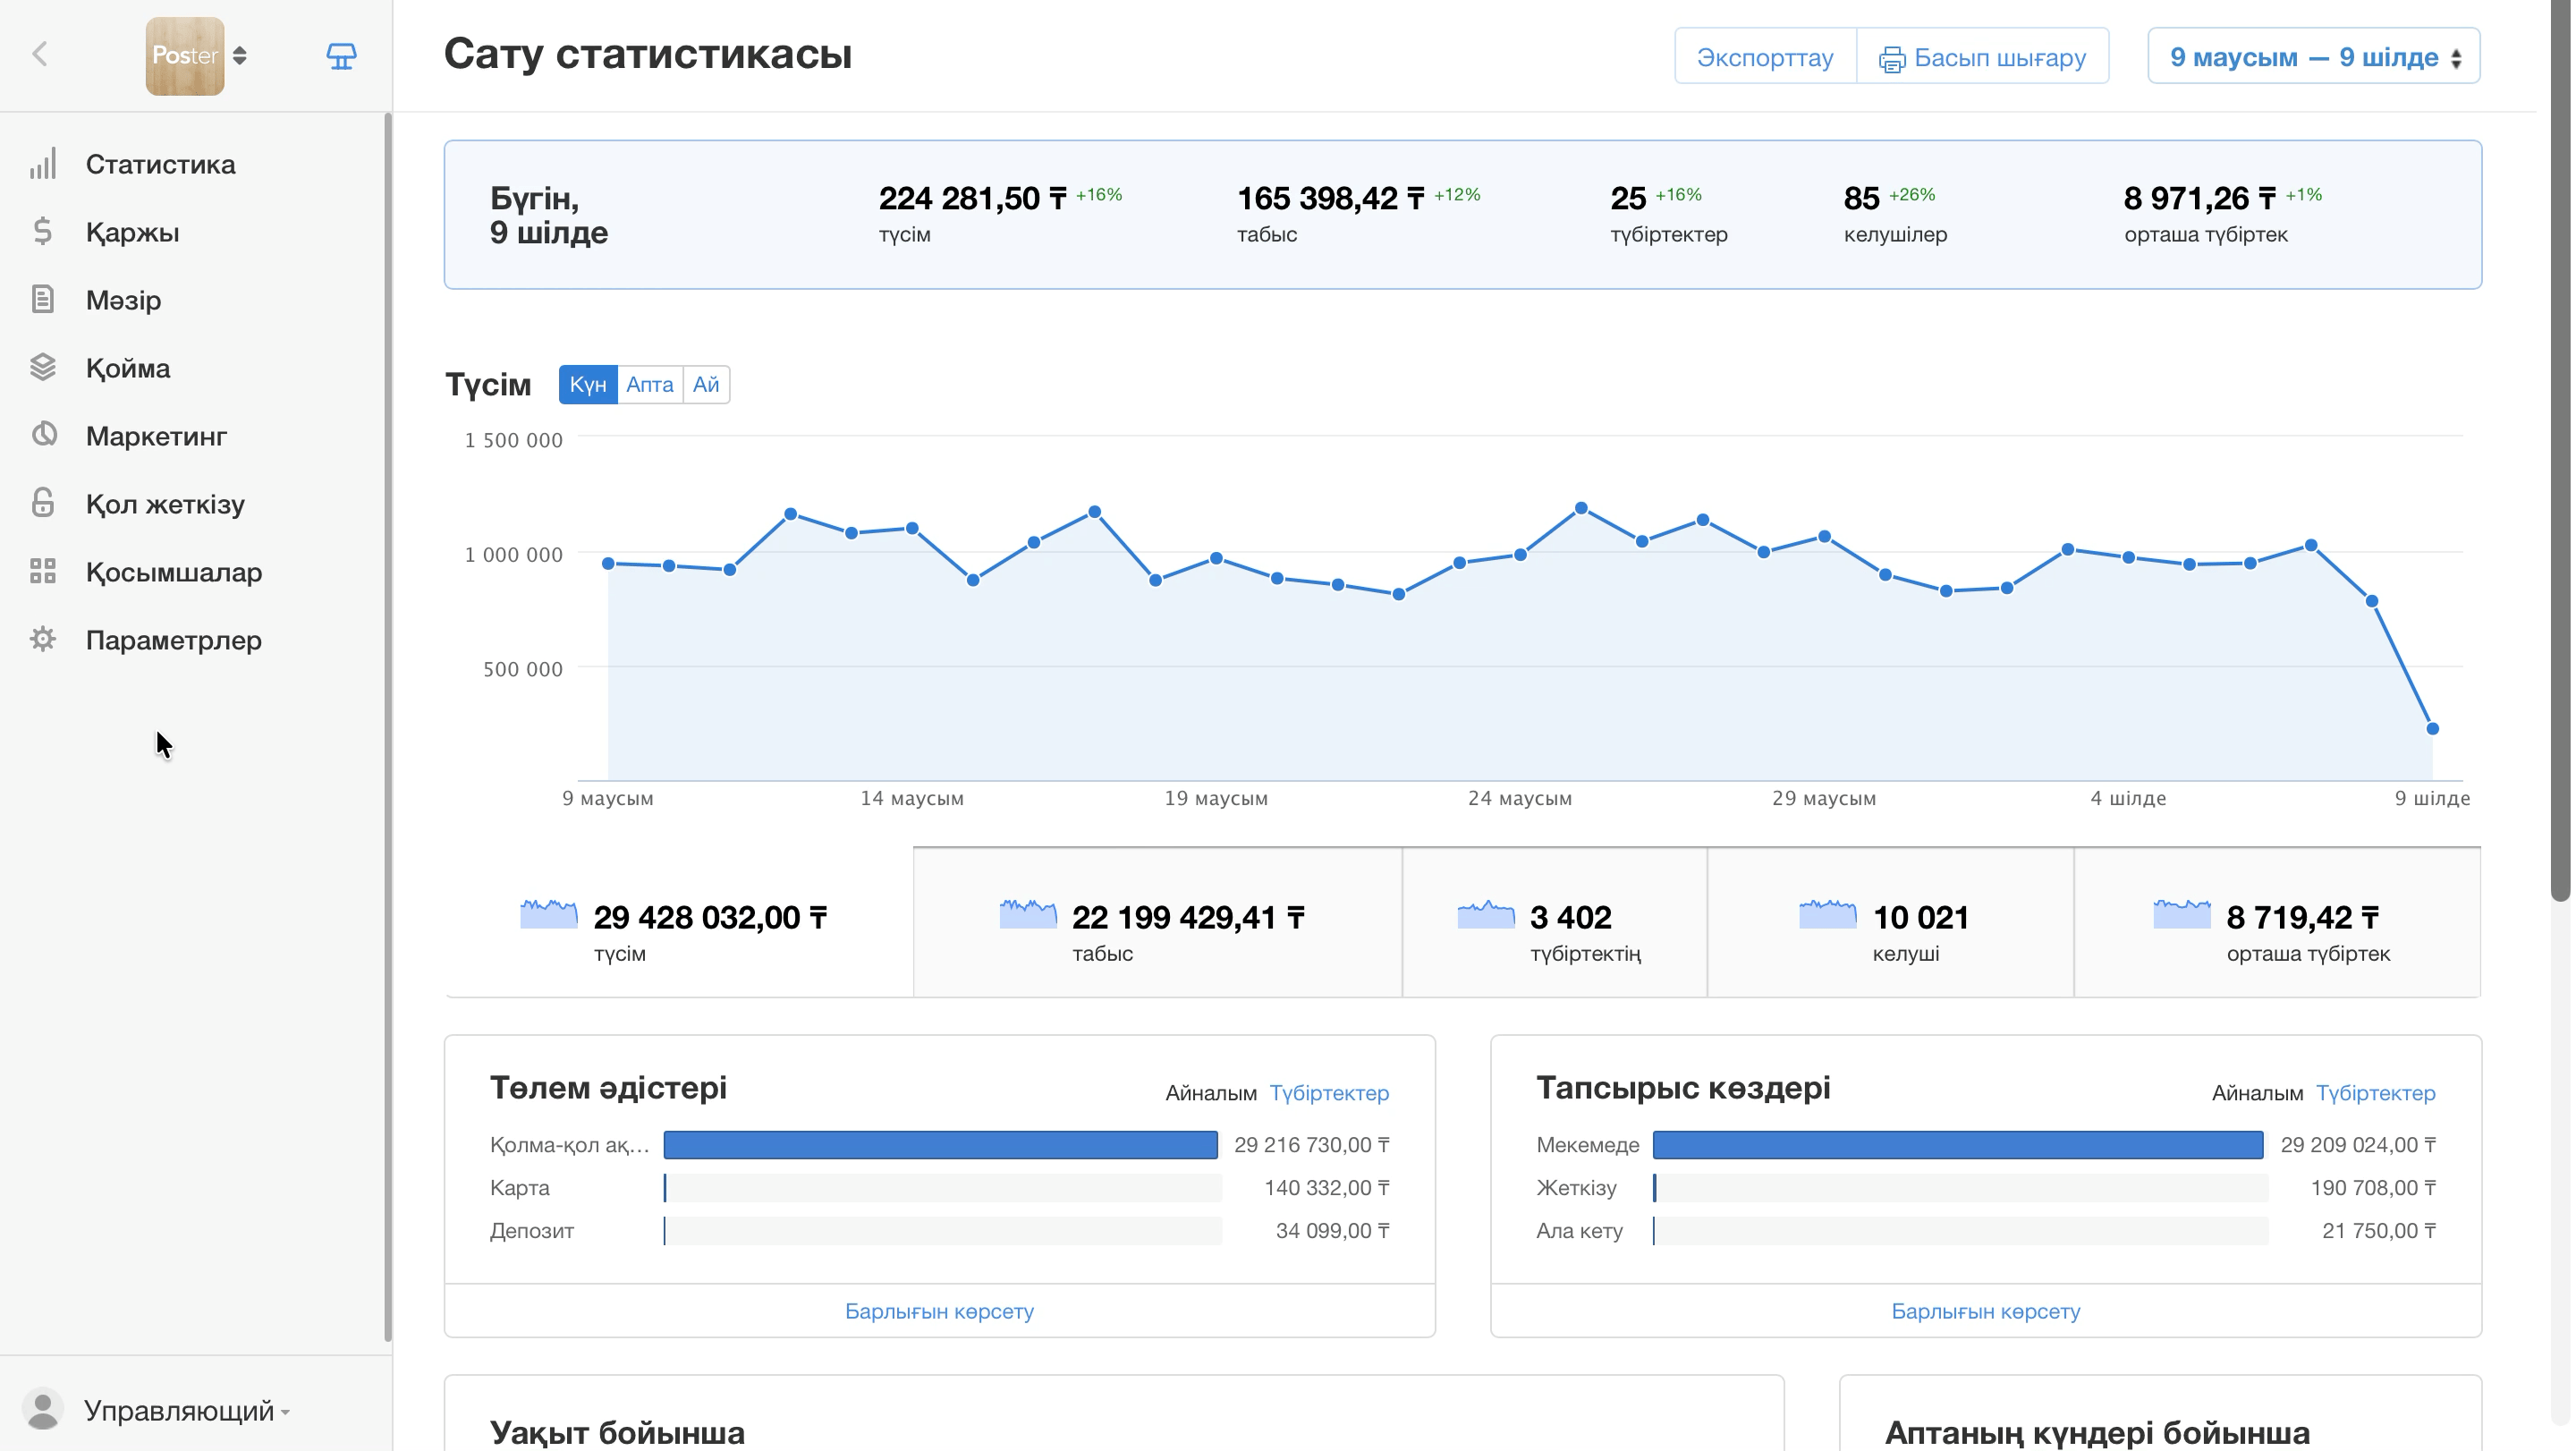The height and width of the screenshot is (1451, 2576).
Task: Switch the chart to Ай view
Action: pyautogui.click(x=706, y=385)
